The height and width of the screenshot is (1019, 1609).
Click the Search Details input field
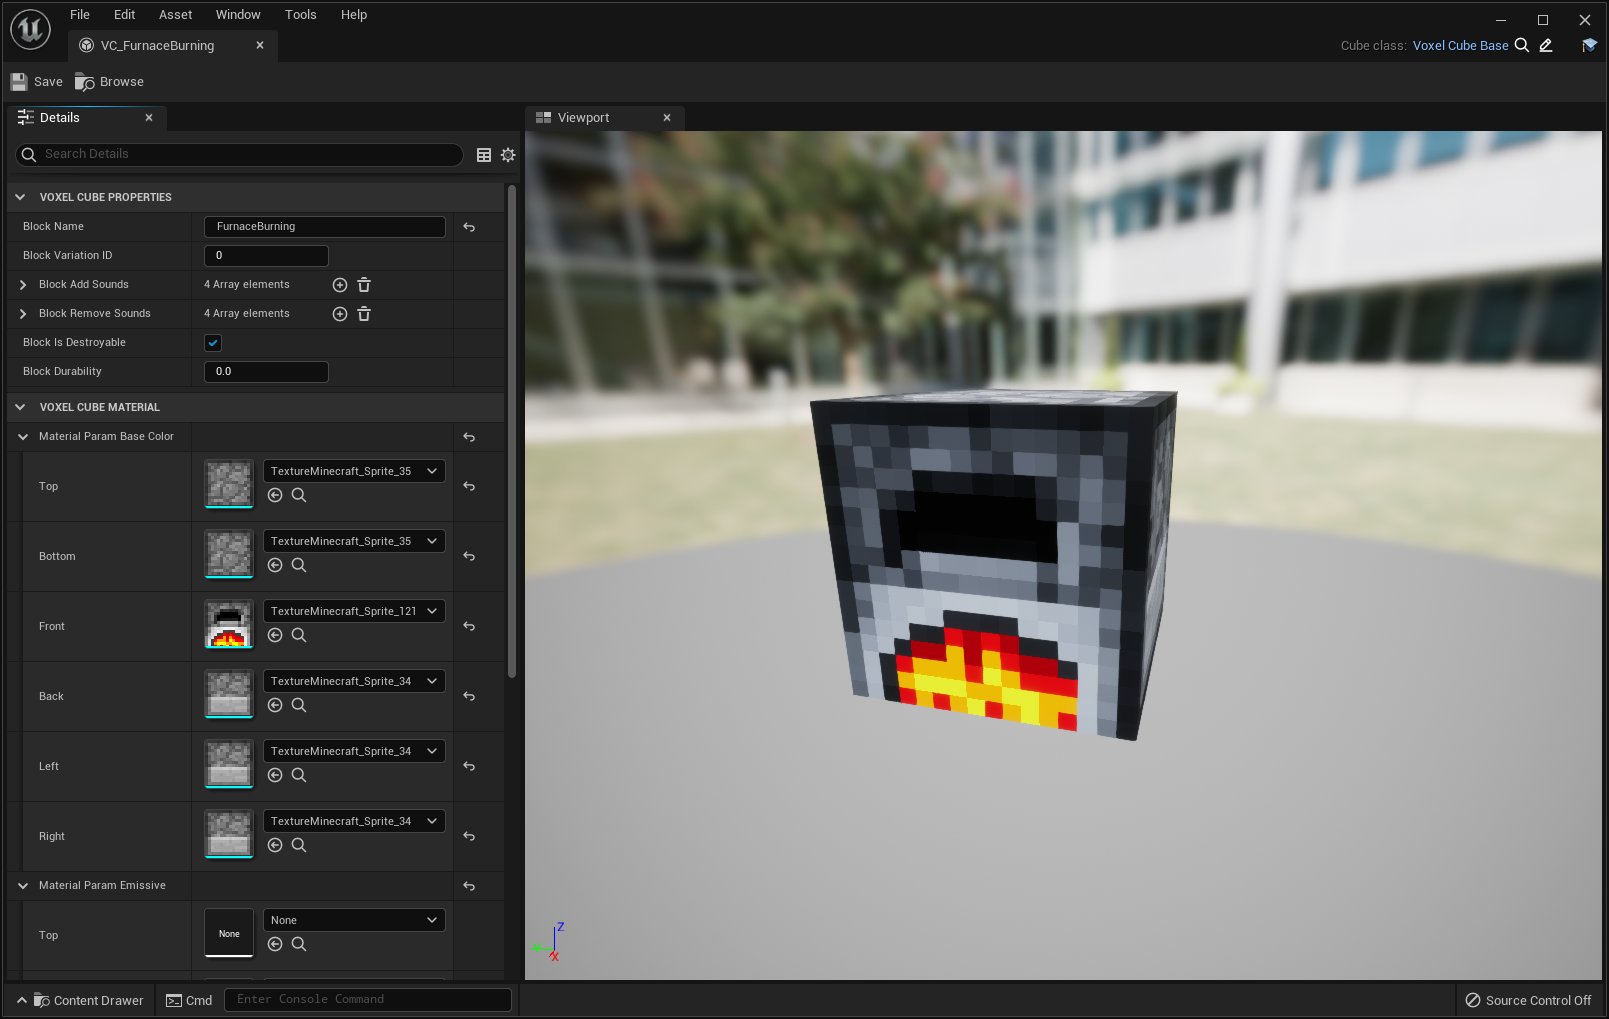(240, 154)
